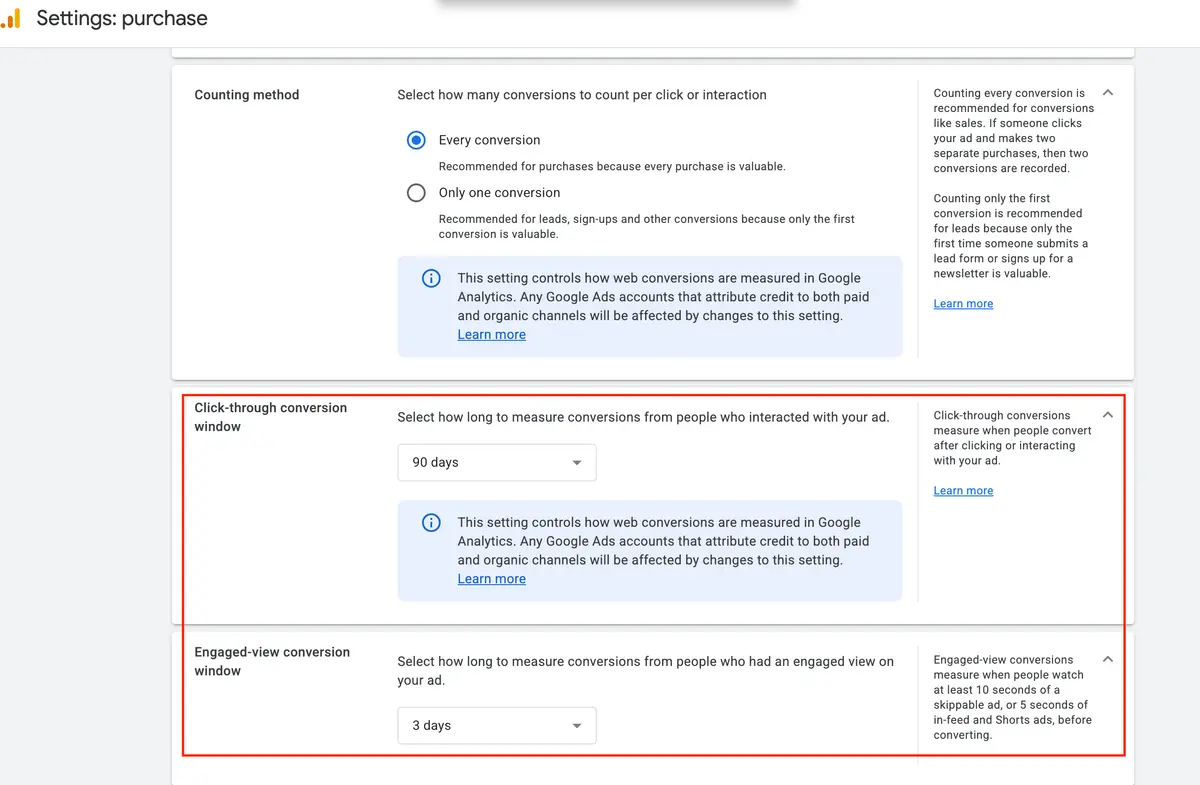The height and width of the screenshot is (785, 1200).
Task: Click the 'Click-through conversions measure' help text
Action: (1012, 438)
